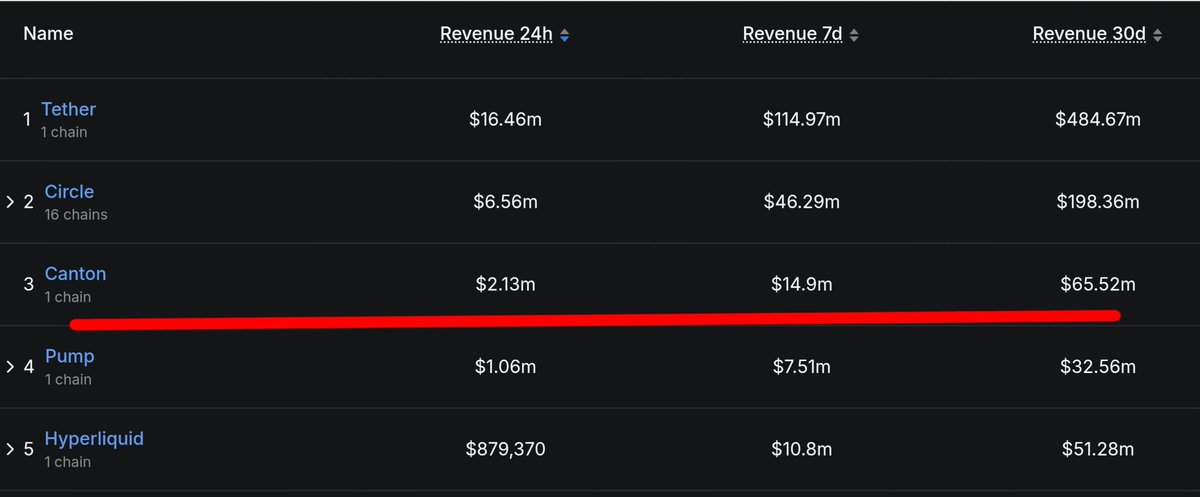This screenshot has width=1200, height=497.
Task: Click the sort arrows icon beside Revenue 24h
Action: tap(565, 36)
